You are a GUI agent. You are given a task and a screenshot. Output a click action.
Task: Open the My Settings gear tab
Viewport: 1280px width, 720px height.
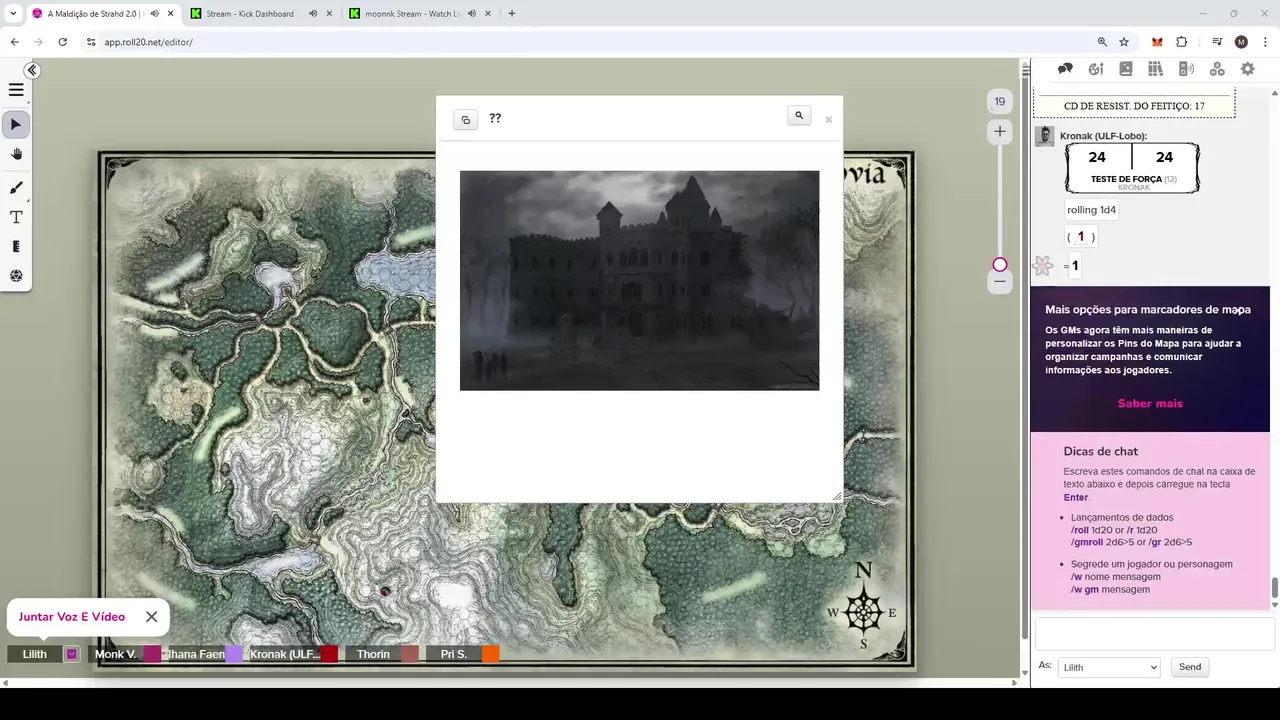pos(1247,69)
